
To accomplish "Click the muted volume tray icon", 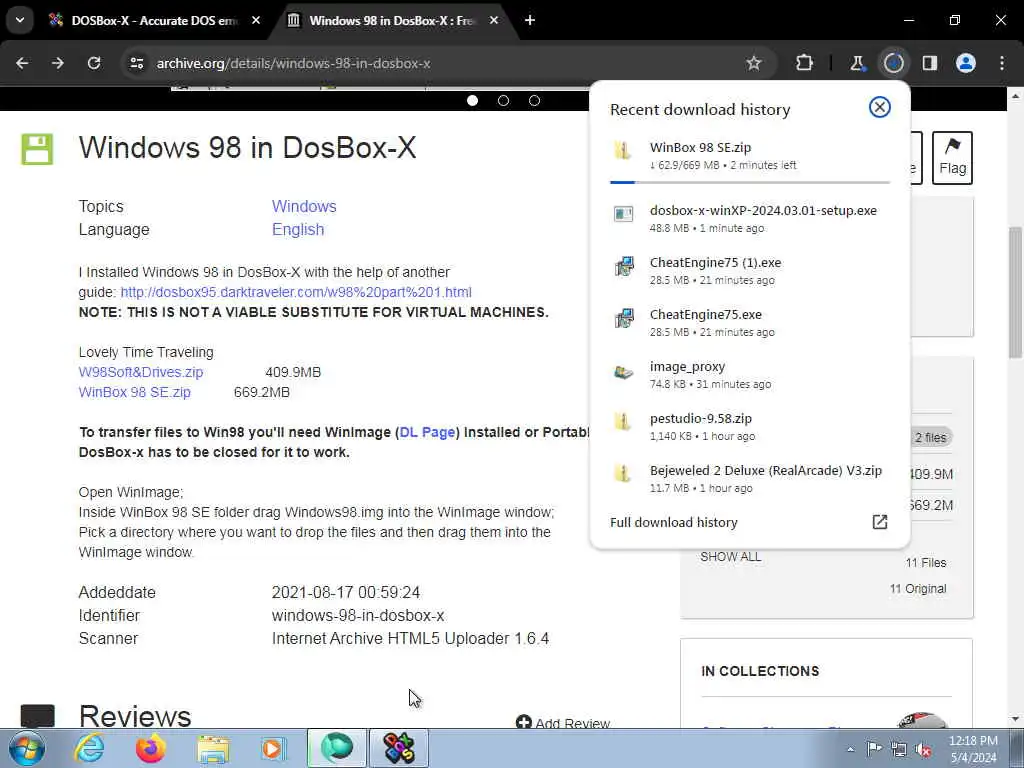I will coord(923,749).
